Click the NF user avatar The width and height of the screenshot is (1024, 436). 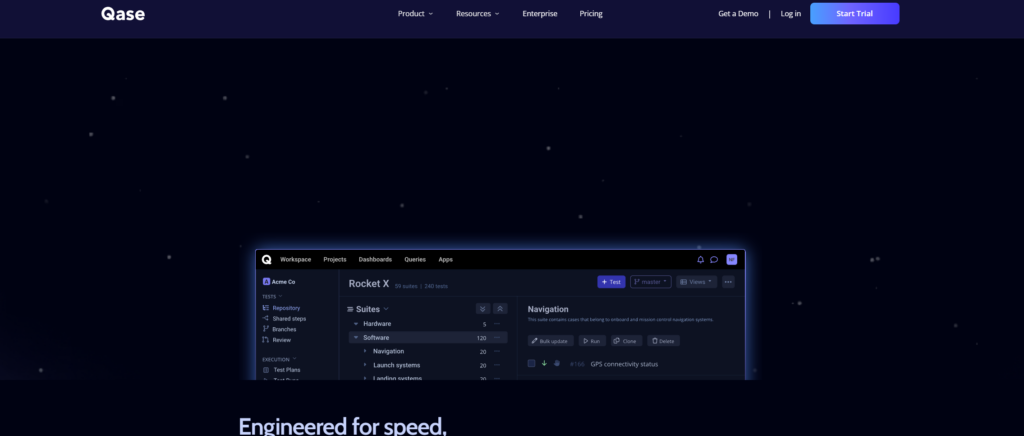pyautogui.click(x=731, y=259)
